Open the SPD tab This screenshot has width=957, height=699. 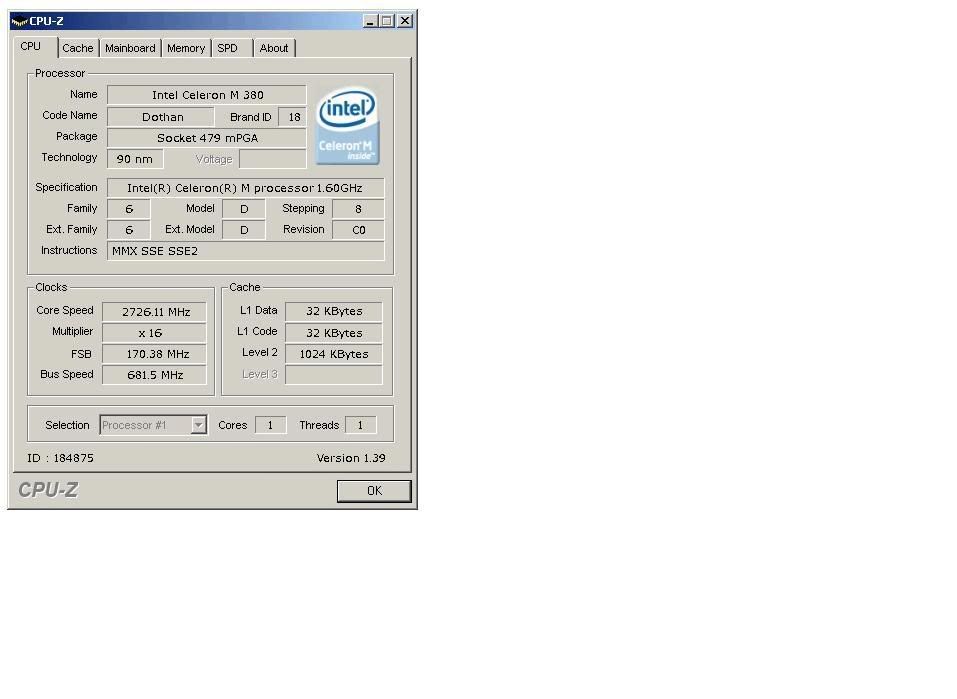coord(231,48)
